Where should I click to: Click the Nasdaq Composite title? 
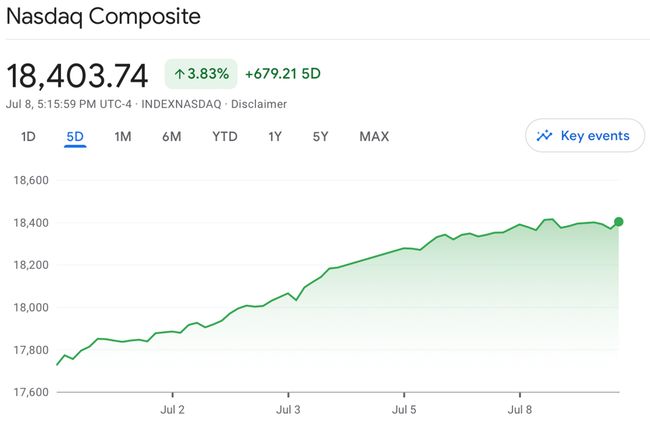(x=103, y=17)
